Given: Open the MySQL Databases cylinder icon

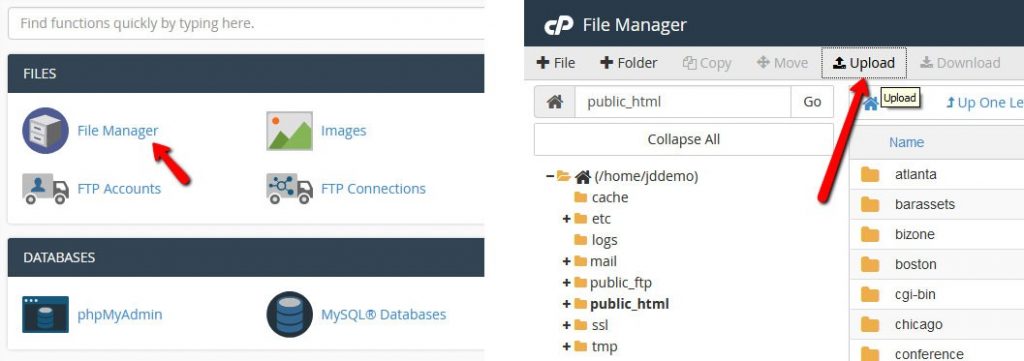Looking at the screenshot, I should coord(289,314).
